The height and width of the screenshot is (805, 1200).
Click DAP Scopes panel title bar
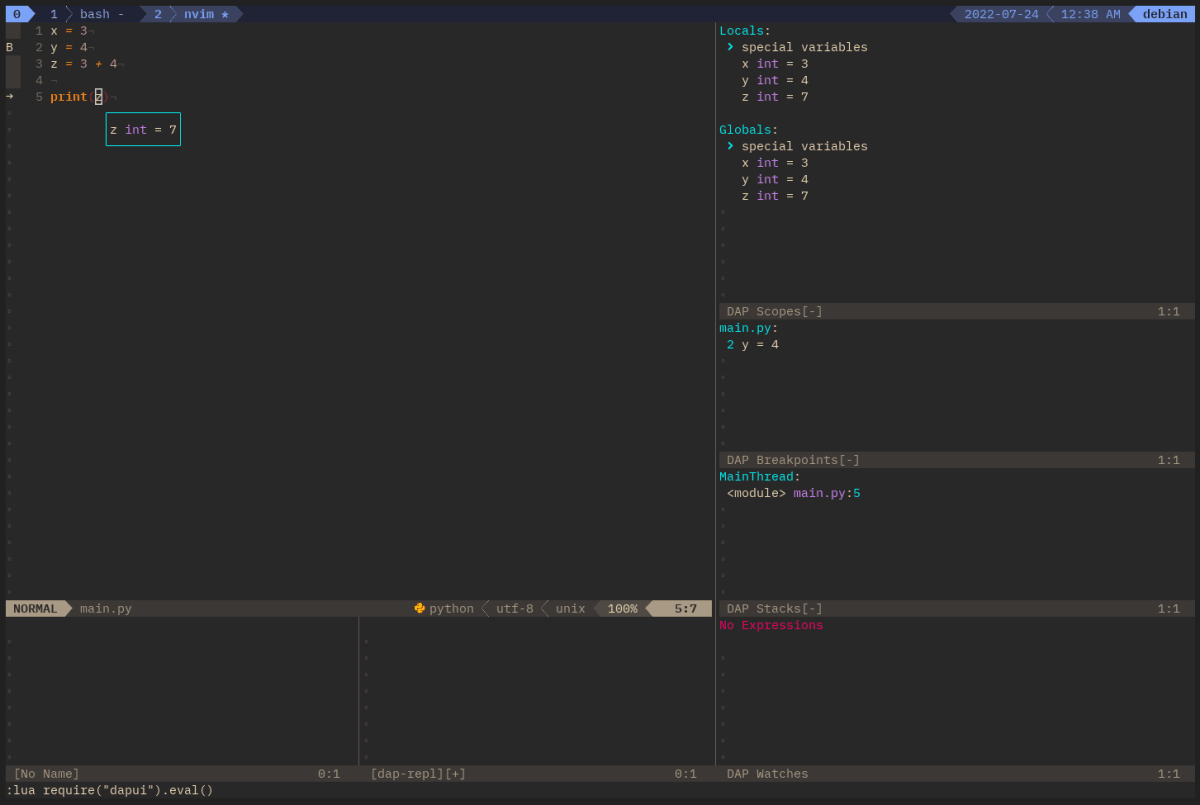tap(957, 311)
